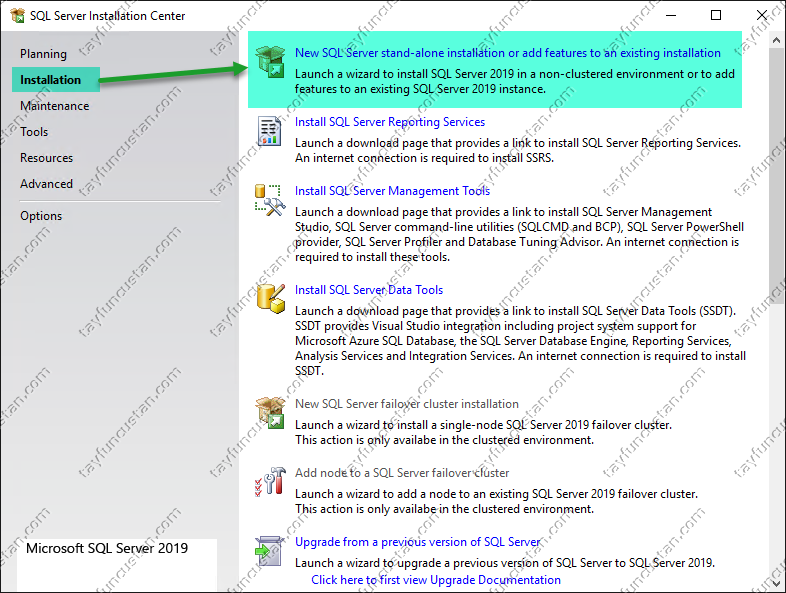The height and width of the screenshot is (593, 786).
Task: Click the add node wrench icon
Action: (270, 482)
